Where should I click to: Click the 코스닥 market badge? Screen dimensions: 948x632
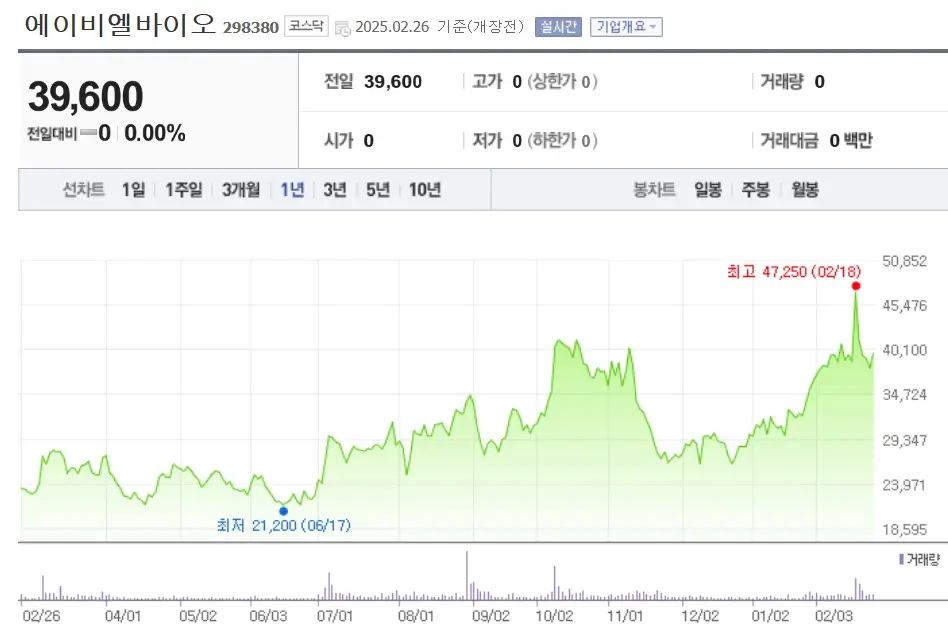coord(308,27)
